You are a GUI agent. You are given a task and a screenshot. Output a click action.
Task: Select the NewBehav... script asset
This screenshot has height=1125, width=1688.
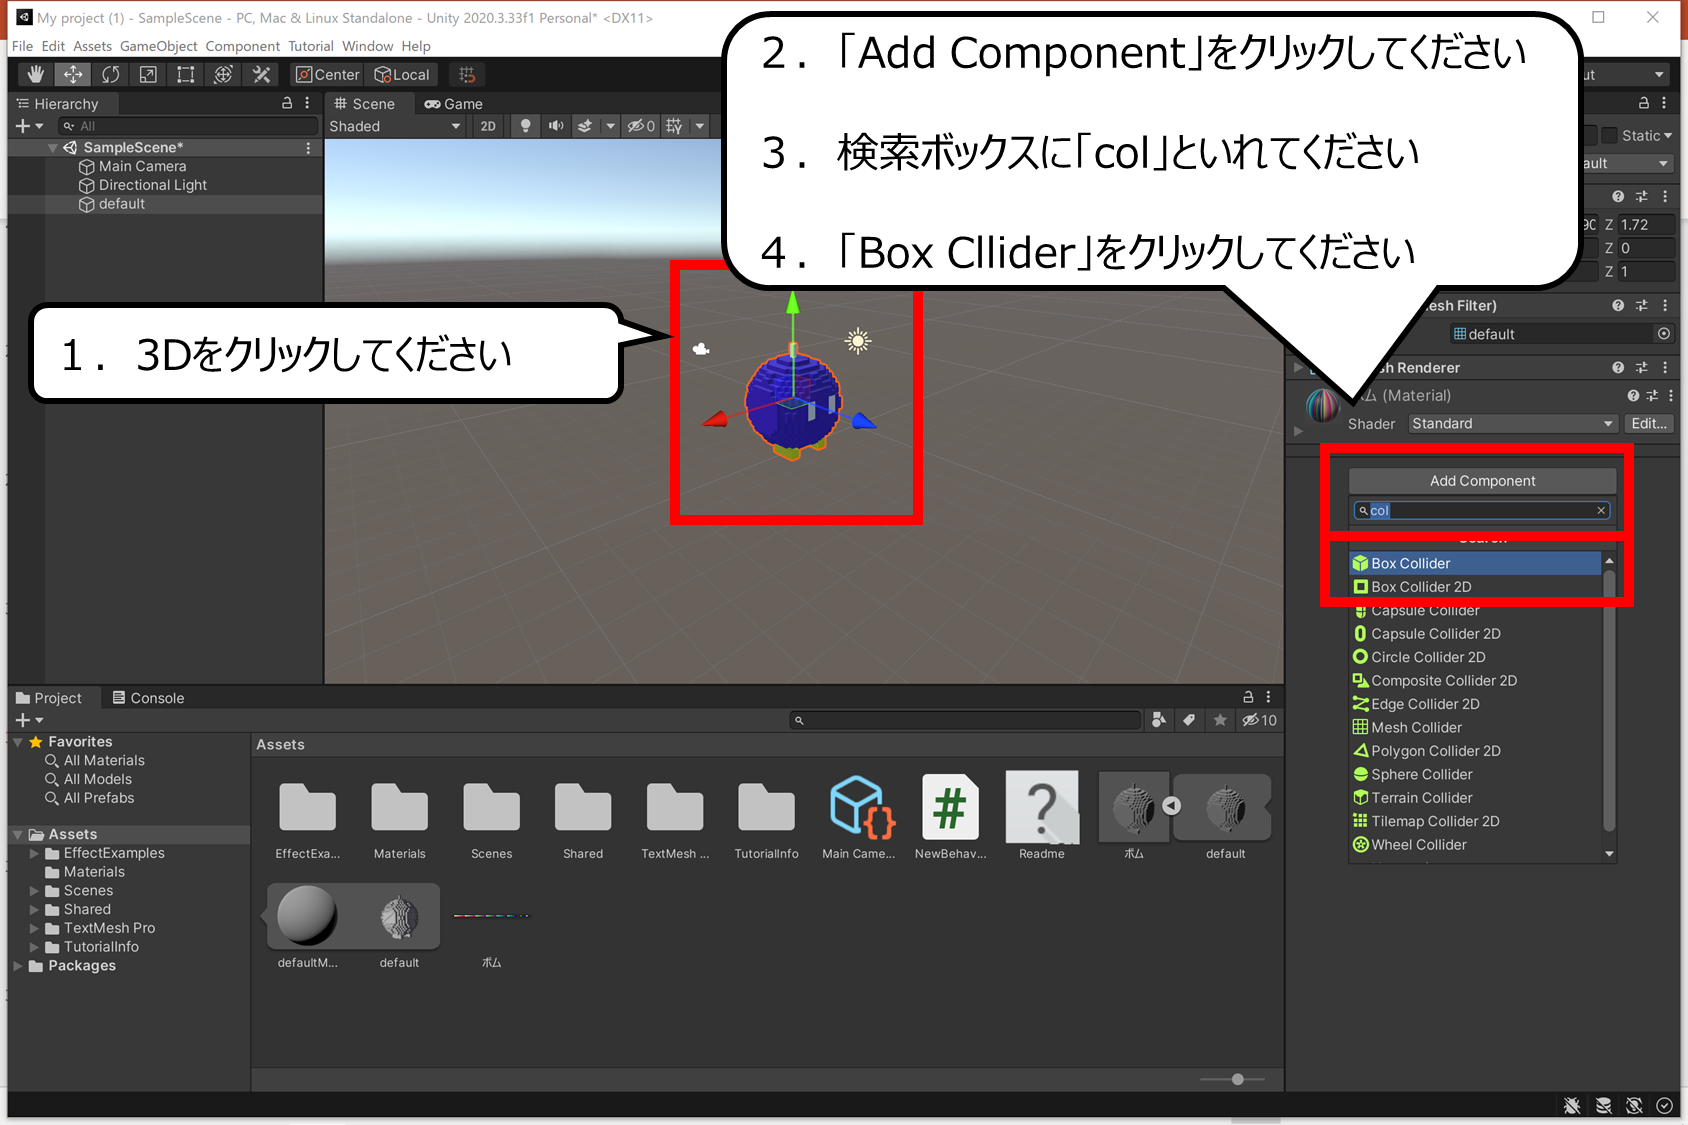tap(950, 816)
